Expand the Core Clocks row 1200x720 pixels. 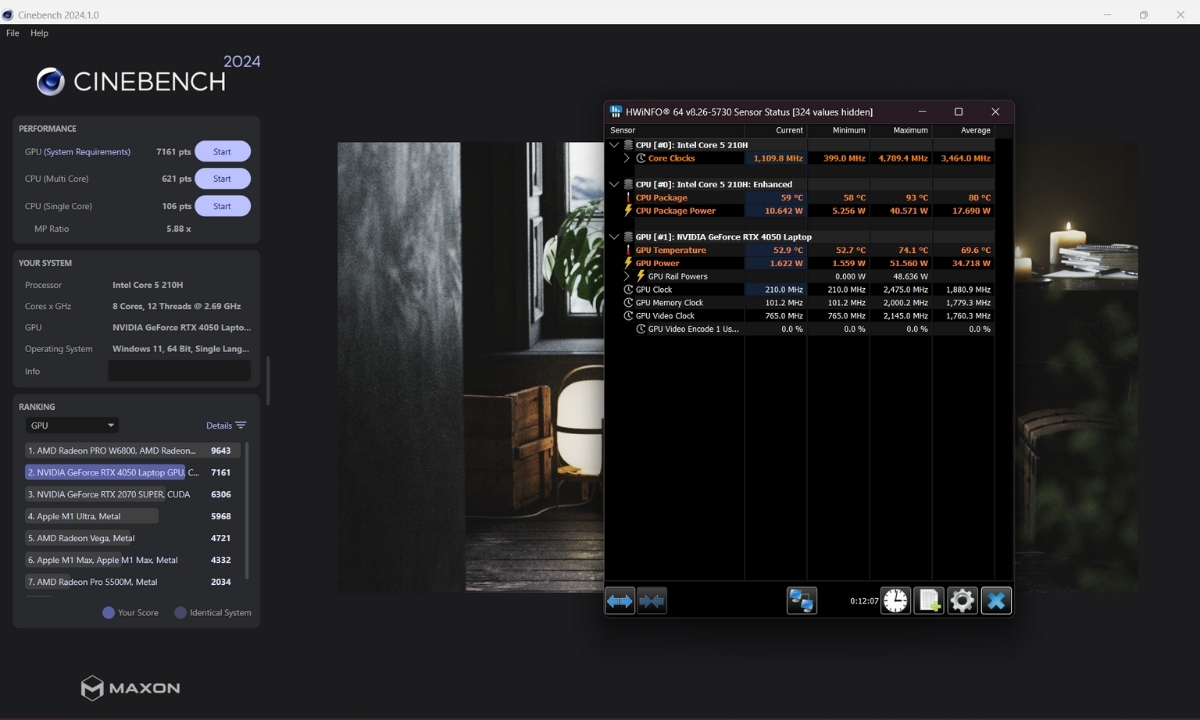tap(627, 158)
